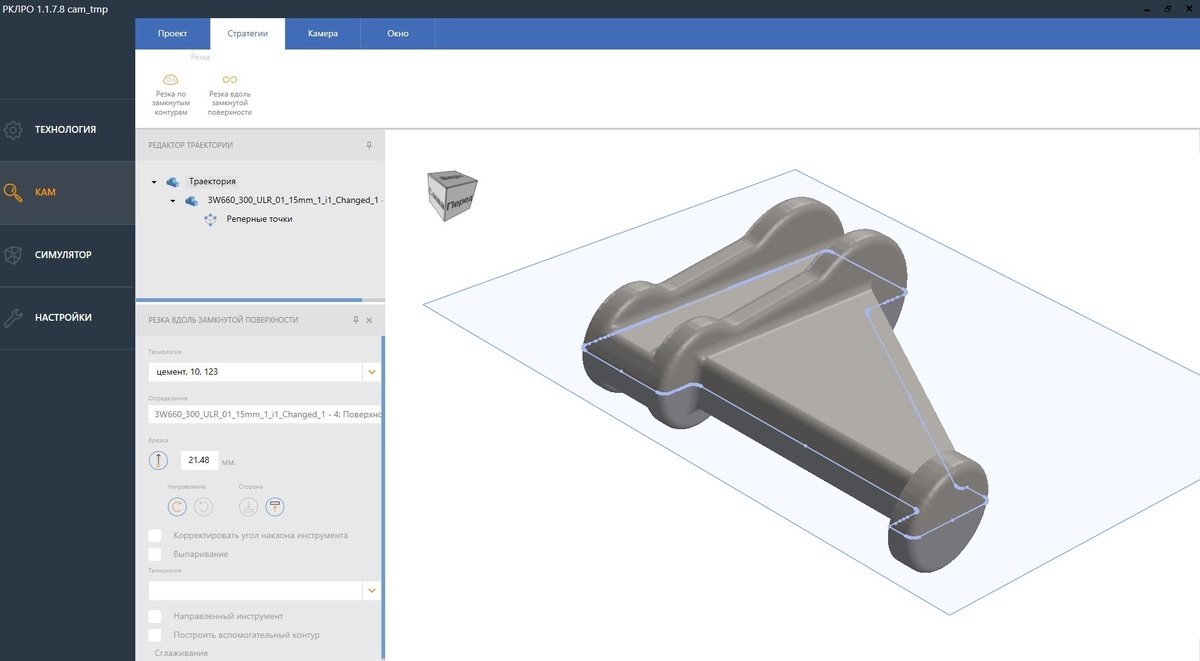
Task: Open the КАМ sidebar section
Action: (67, 192)
